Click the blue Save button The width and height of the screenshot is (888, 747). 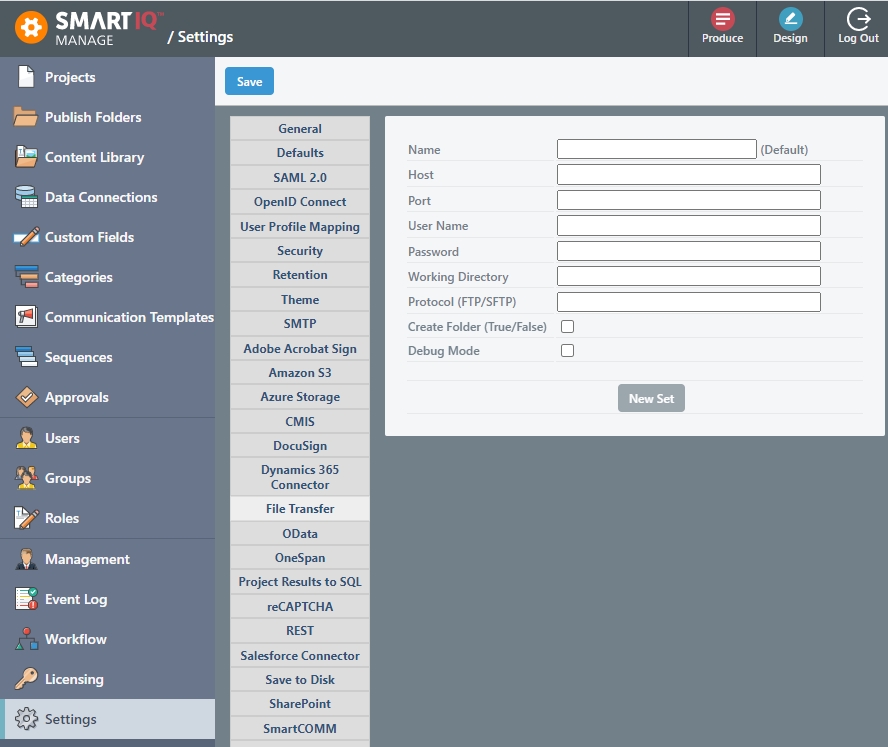249,81
